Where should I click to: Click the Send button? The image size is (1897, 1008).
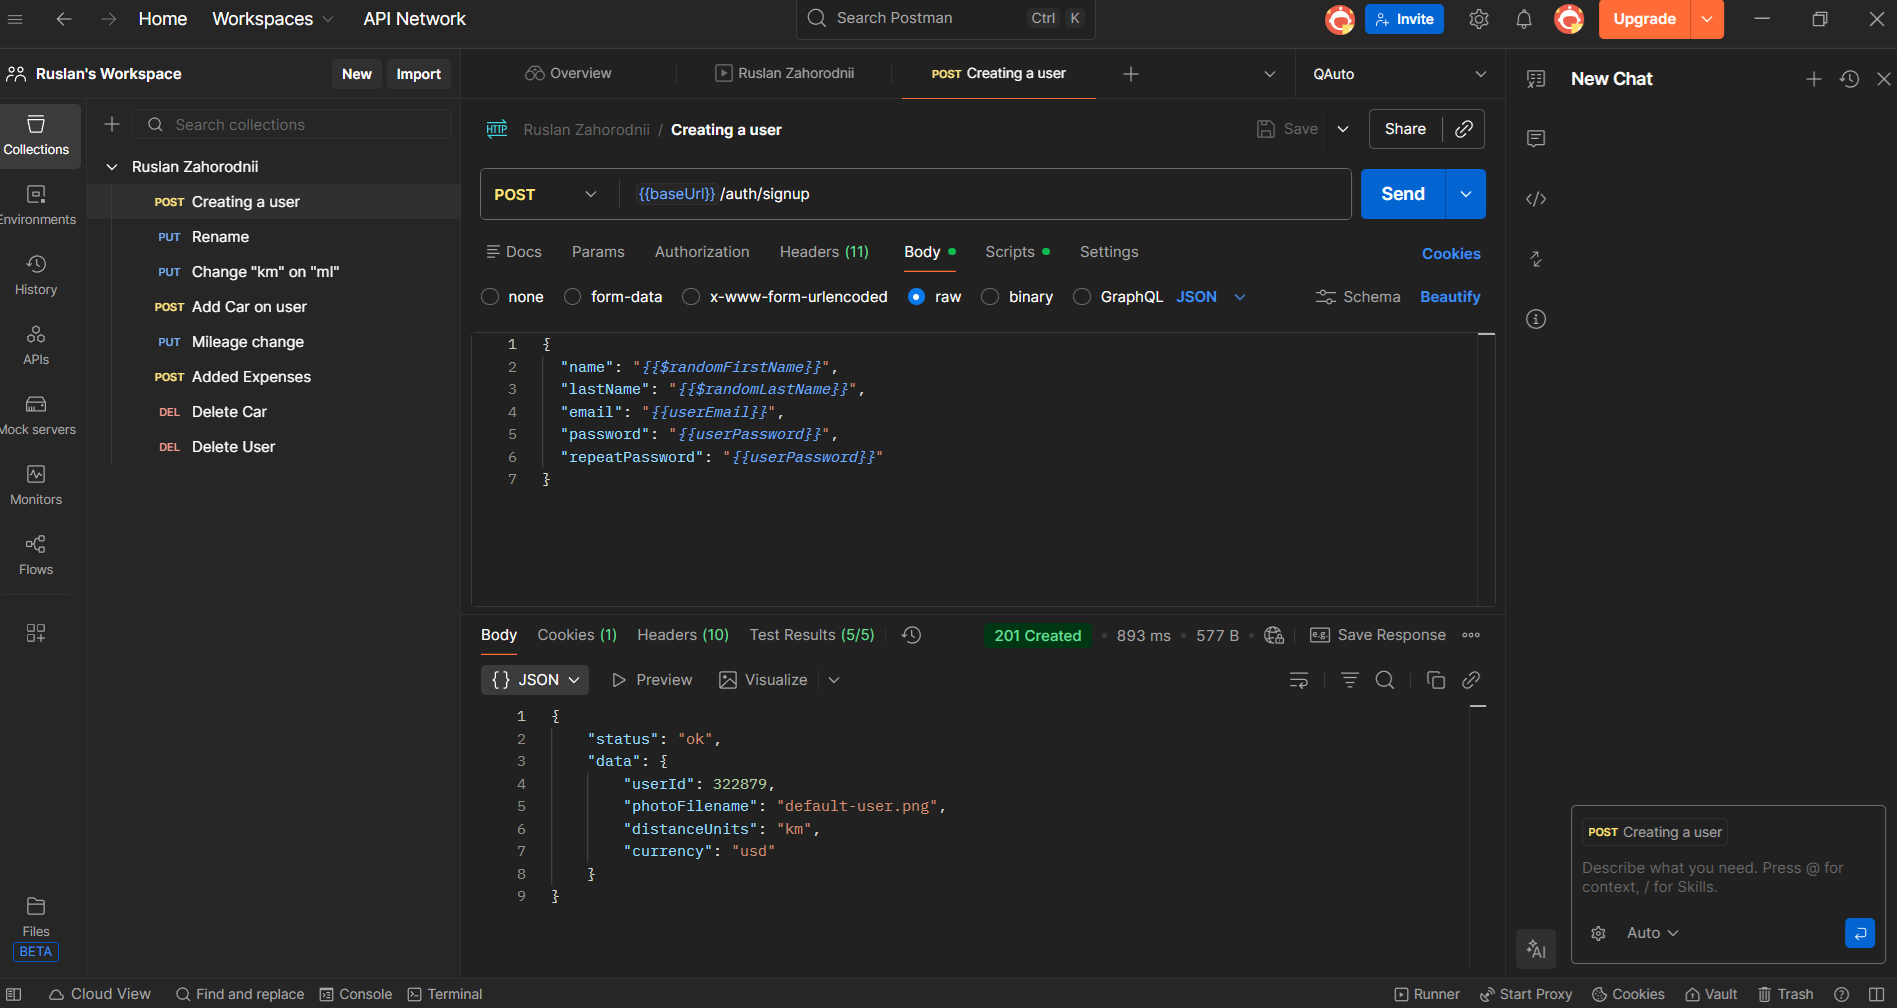(1402, 194)
